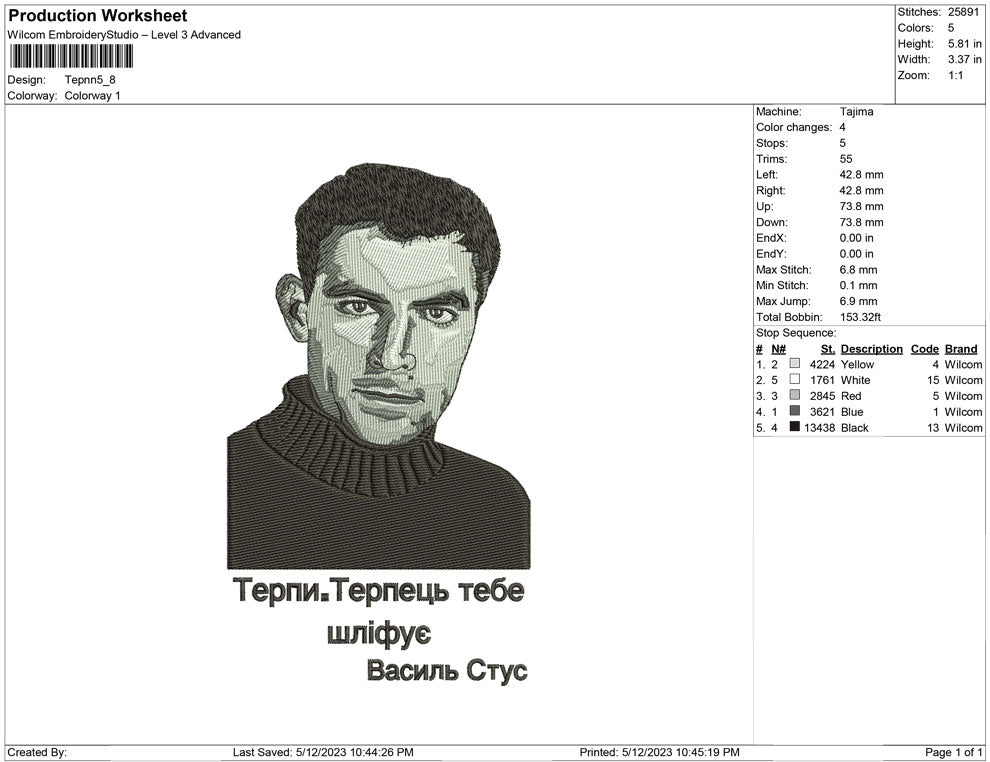Viewport: 990px width, 762px height.
Task: Click the 'Stop Sequence:' heading
Action: coord(796,333)
